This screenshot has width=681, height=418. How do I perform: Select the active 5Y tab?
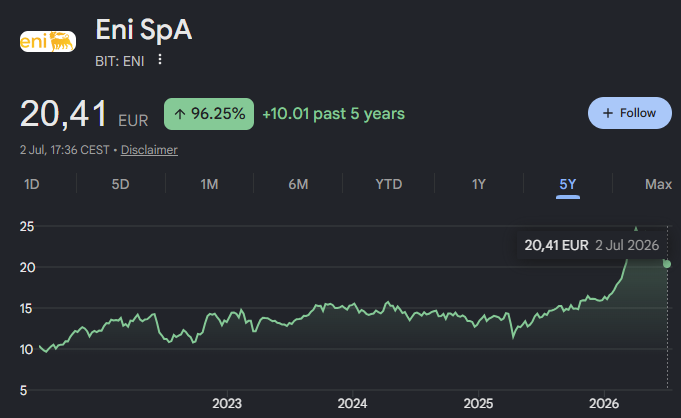(568, 184)
